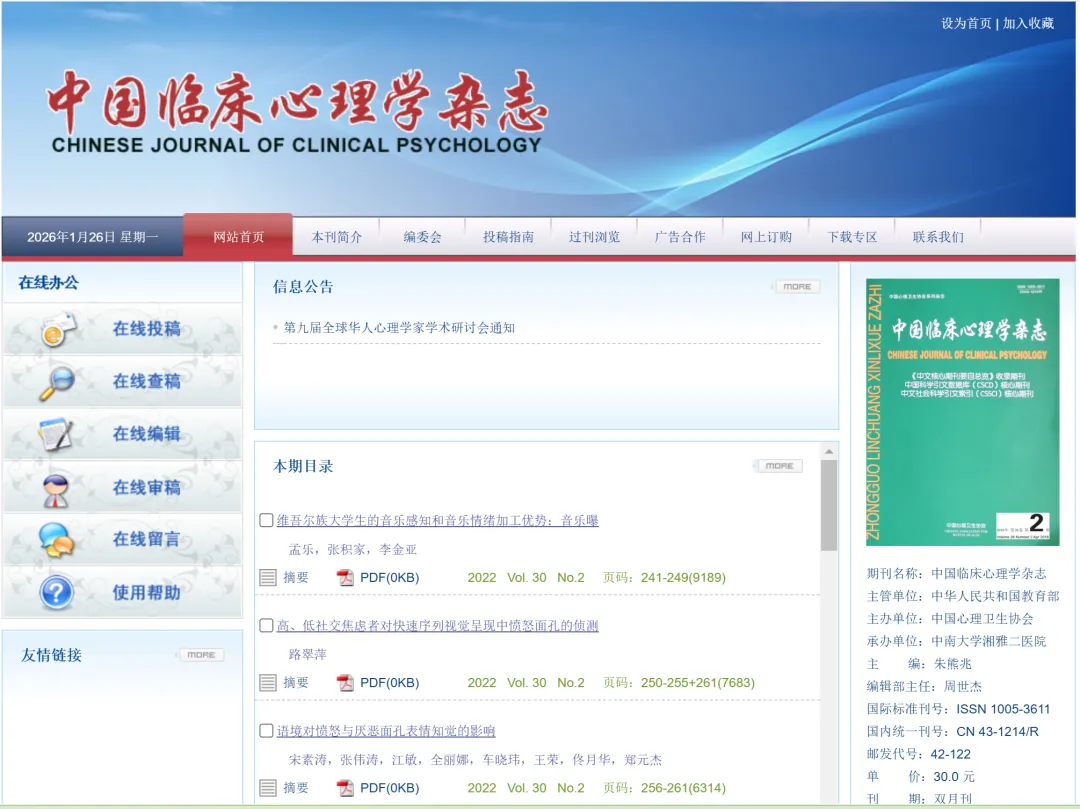Click 在线留言 text label
This screenshot has height=809, width=1080.
pos(147,539)
